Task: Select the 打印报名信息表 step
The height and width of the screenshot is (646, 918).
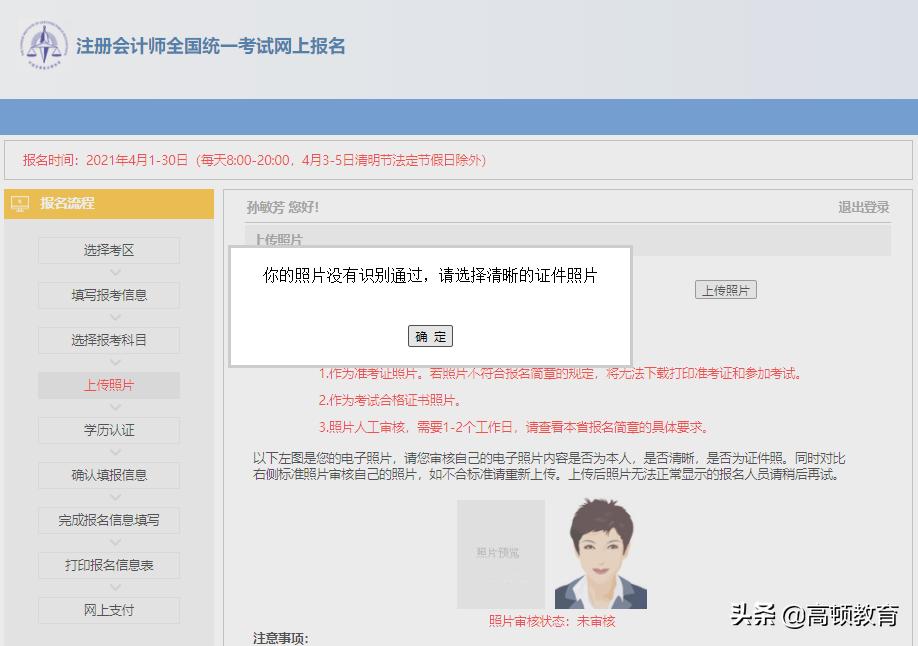Action: (x=109, y=565)
